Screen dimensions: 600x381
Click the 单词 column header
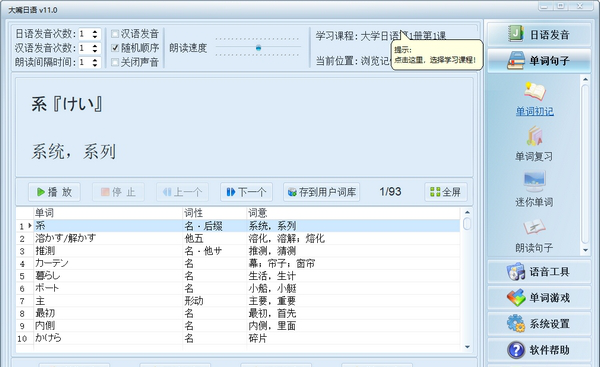[x=44, y=213]
